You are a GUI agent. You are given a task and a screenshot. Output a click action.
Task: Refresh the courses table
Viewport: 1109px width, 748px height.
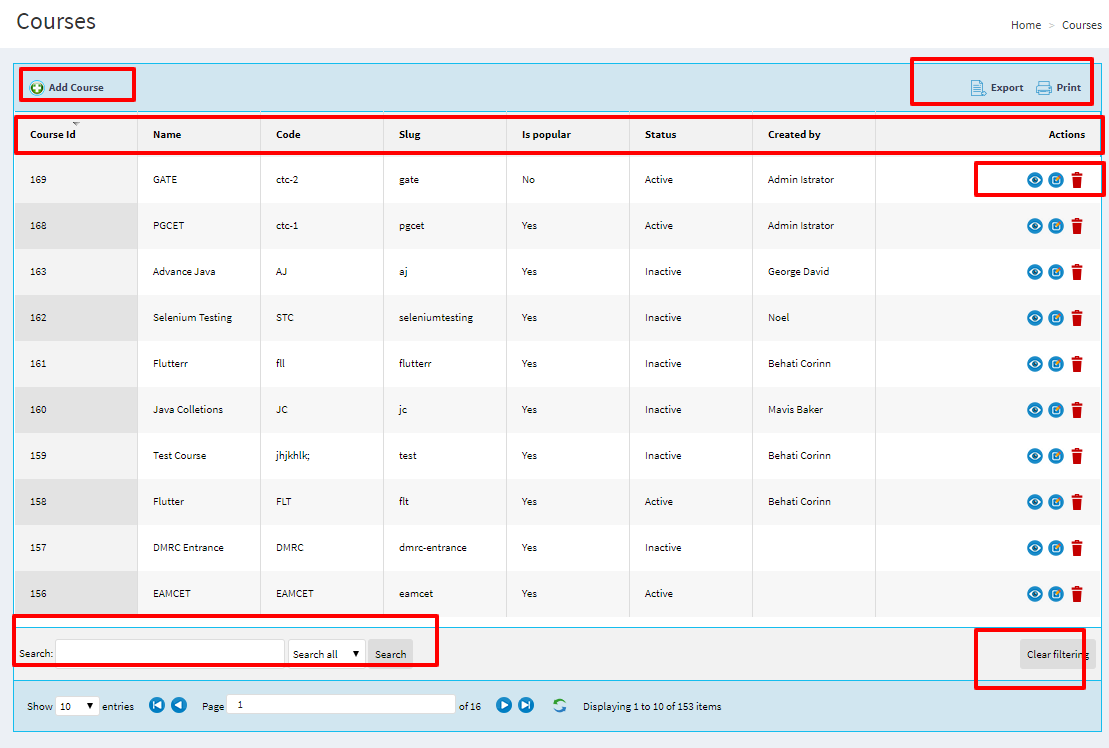click(560, 705)
